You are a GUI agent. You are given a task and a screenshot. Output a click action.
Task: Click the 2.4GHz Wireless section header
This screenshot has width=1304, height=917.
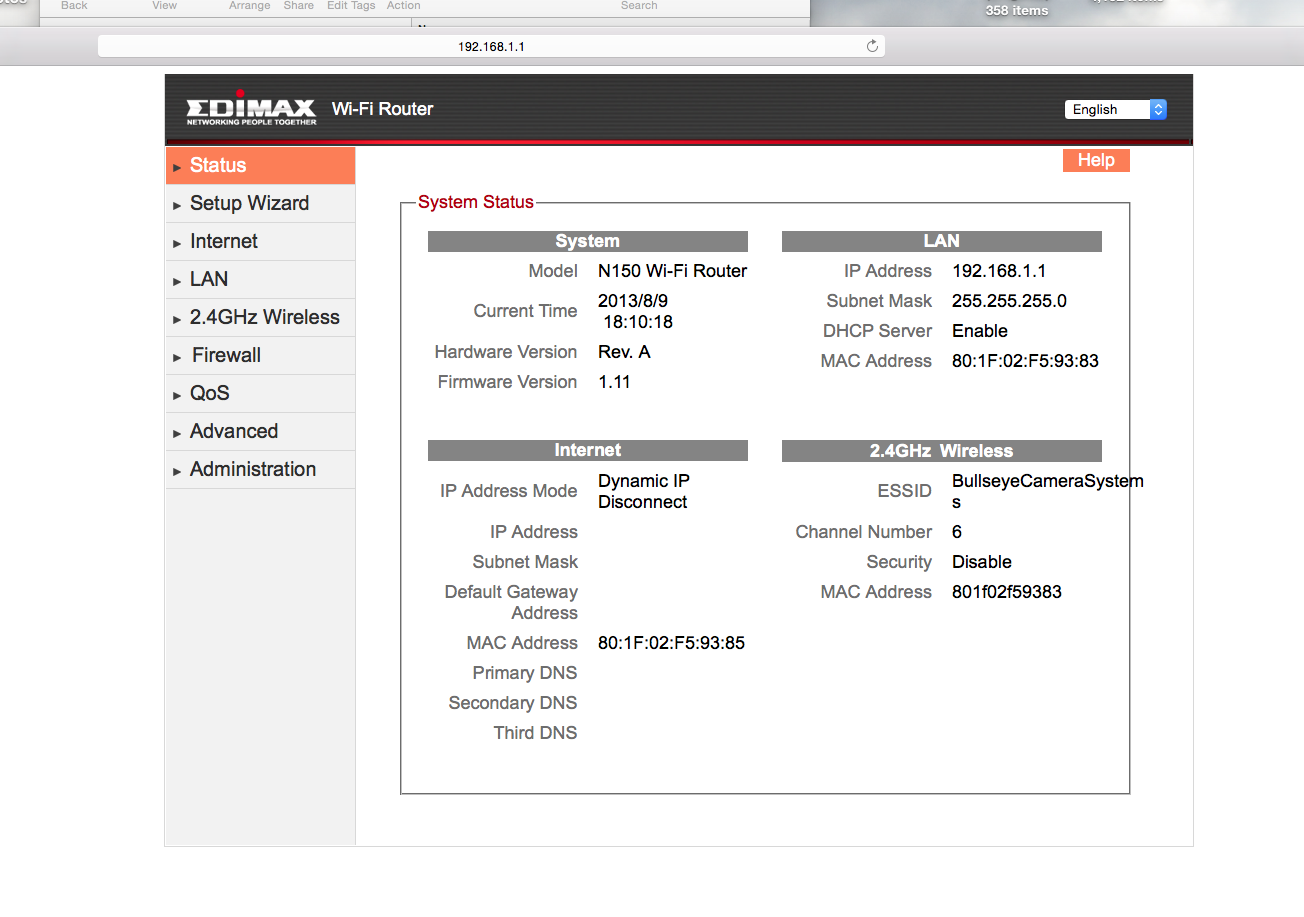942,451
